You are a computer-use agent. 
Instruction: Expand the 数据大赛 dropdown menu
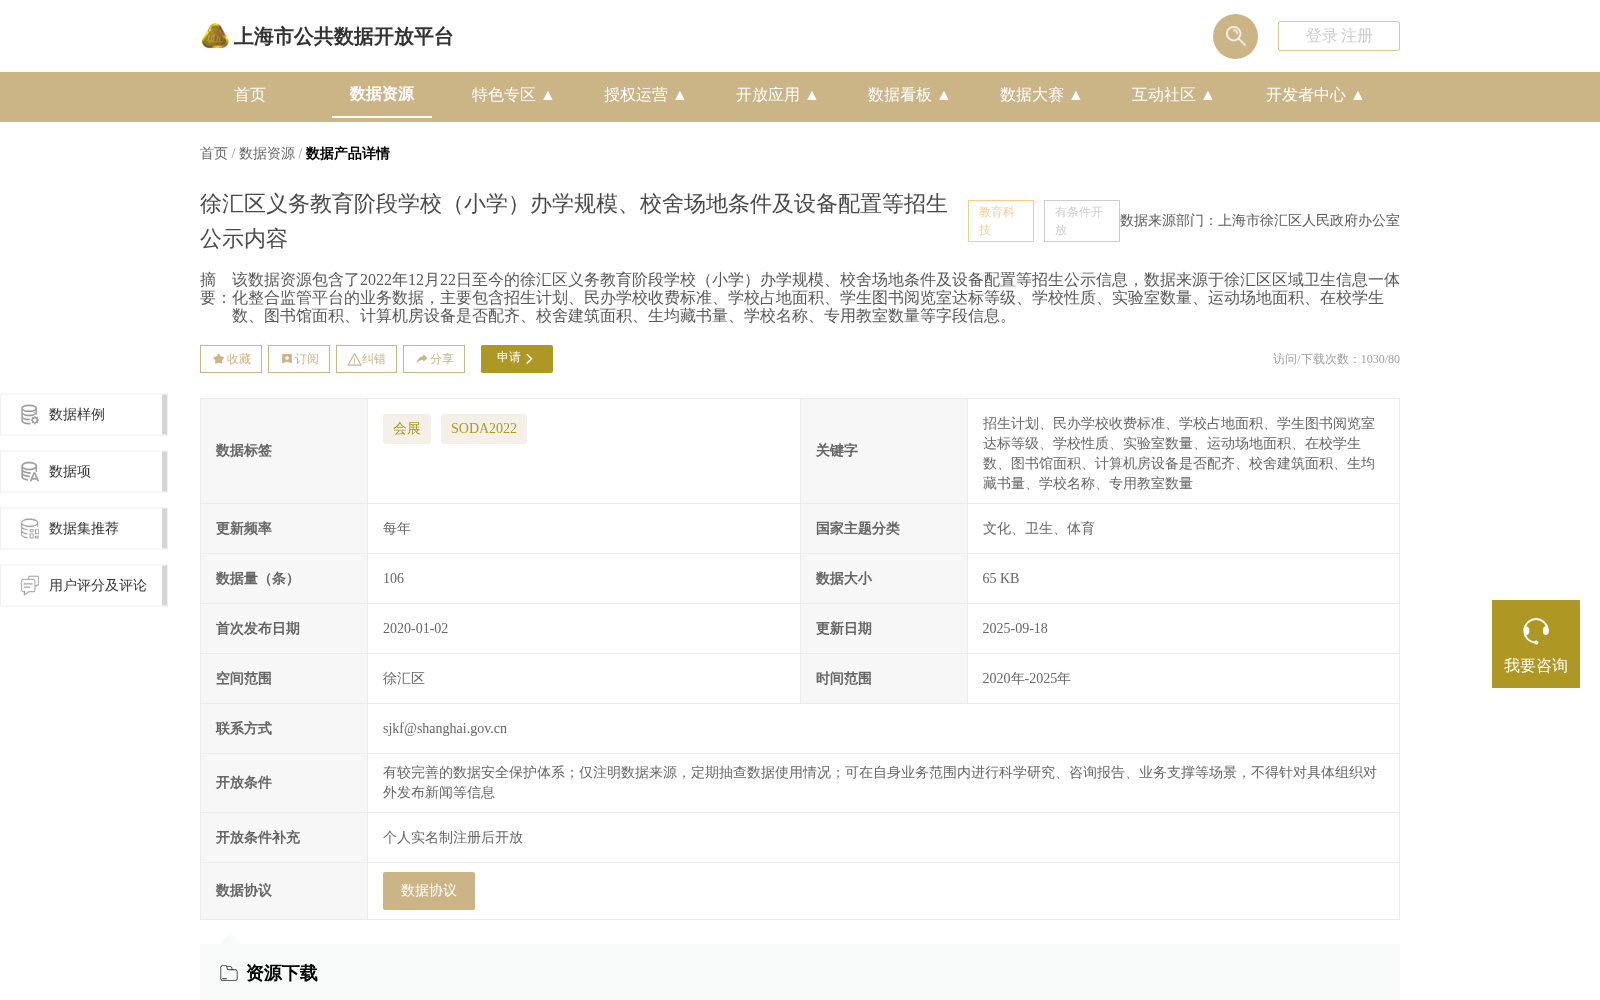tap(1040, 95)
